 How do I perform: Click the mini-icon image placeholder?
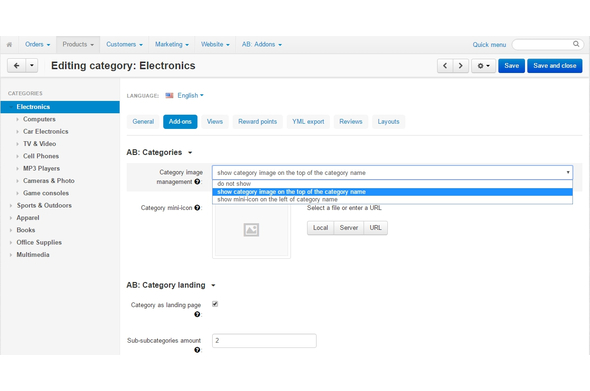click(251, 230)
